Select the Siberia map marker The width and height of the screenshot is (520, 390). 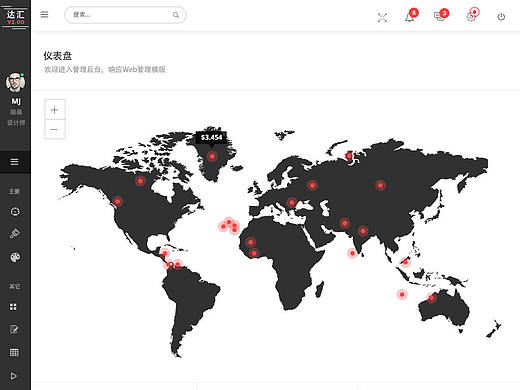tap(380, 185)
